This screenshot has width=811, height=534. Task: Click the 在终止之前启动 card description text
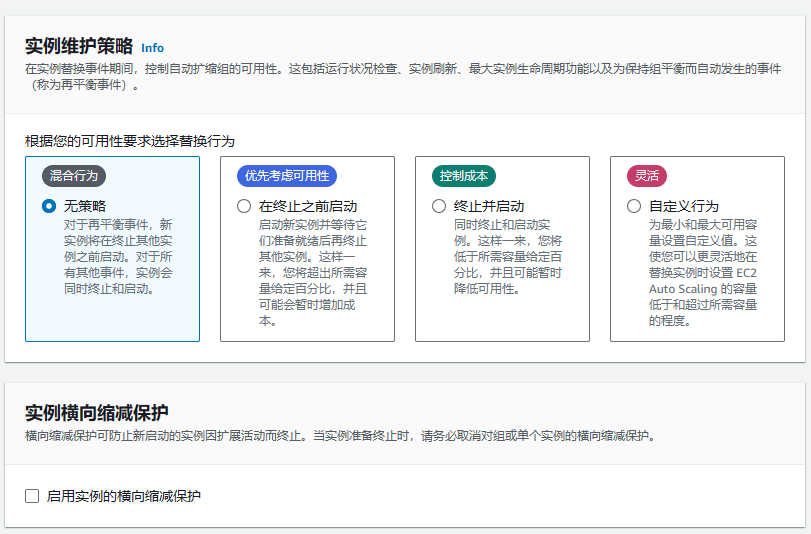pos(313,273)
